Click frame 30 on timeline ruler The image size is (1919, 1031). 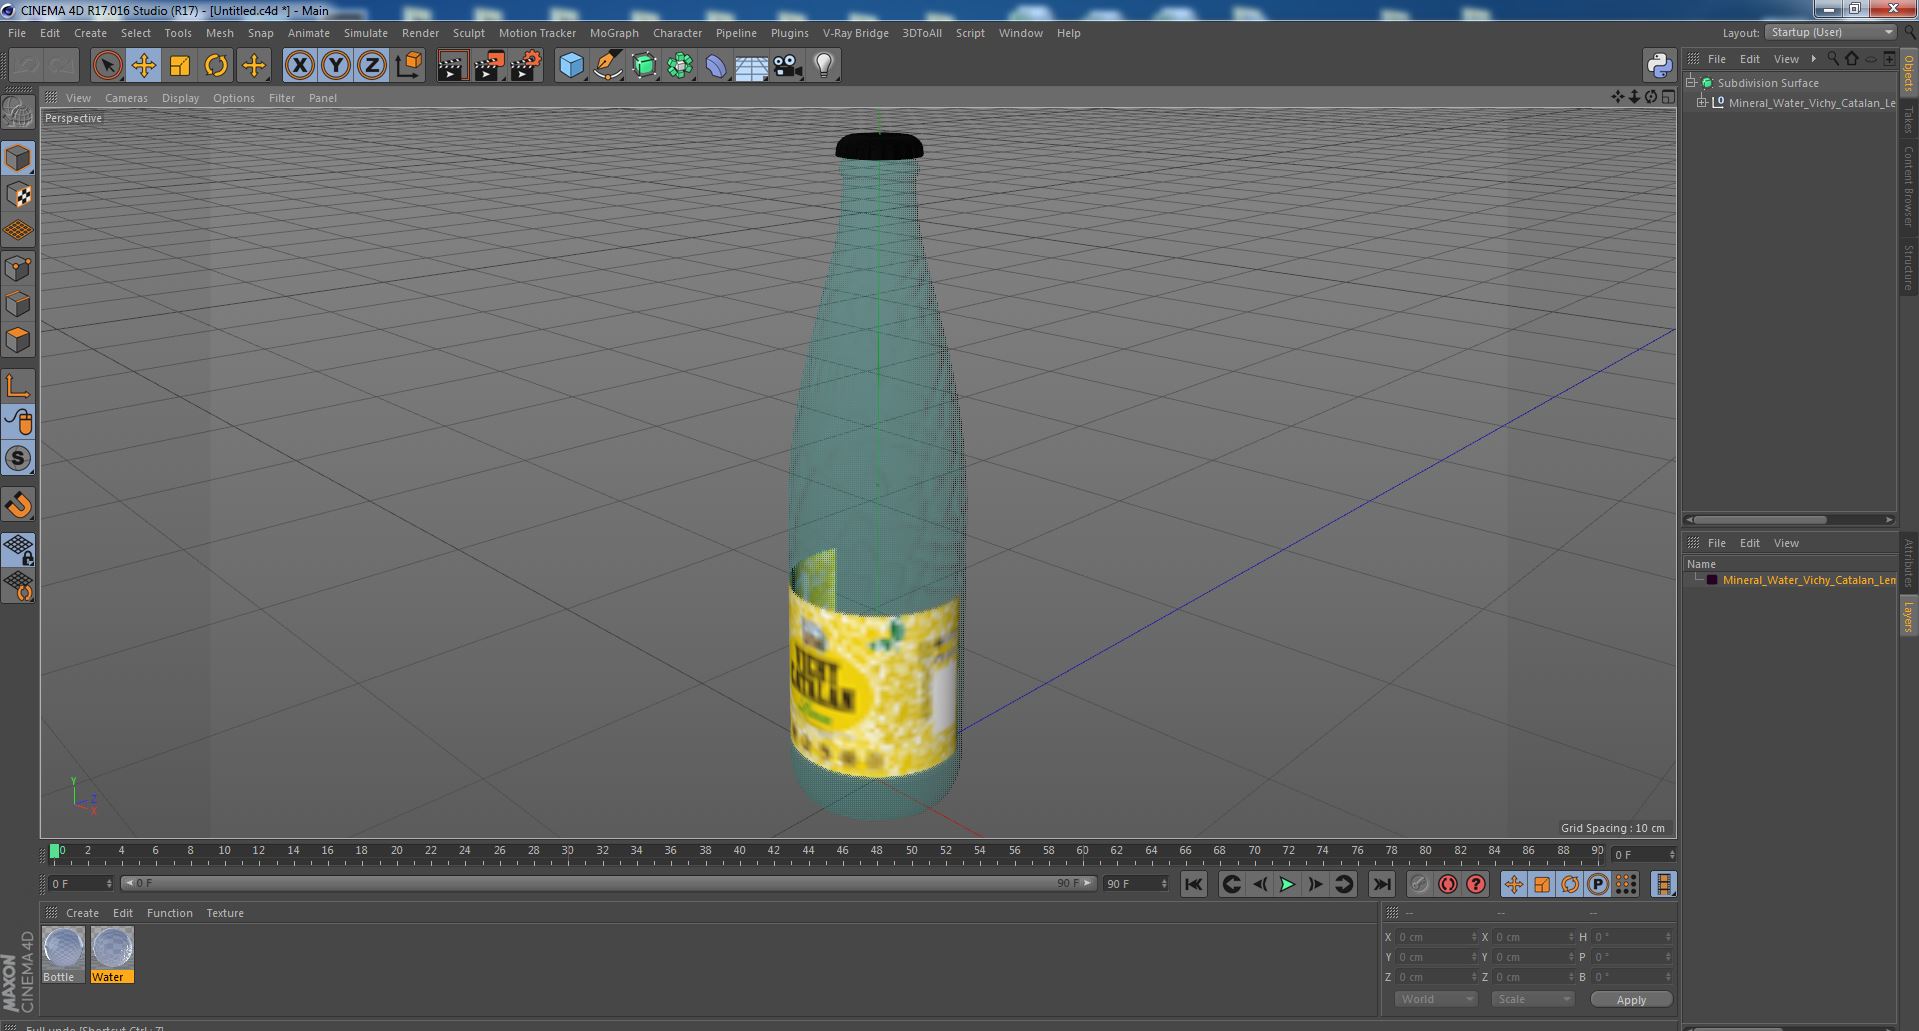coord(567,852)
